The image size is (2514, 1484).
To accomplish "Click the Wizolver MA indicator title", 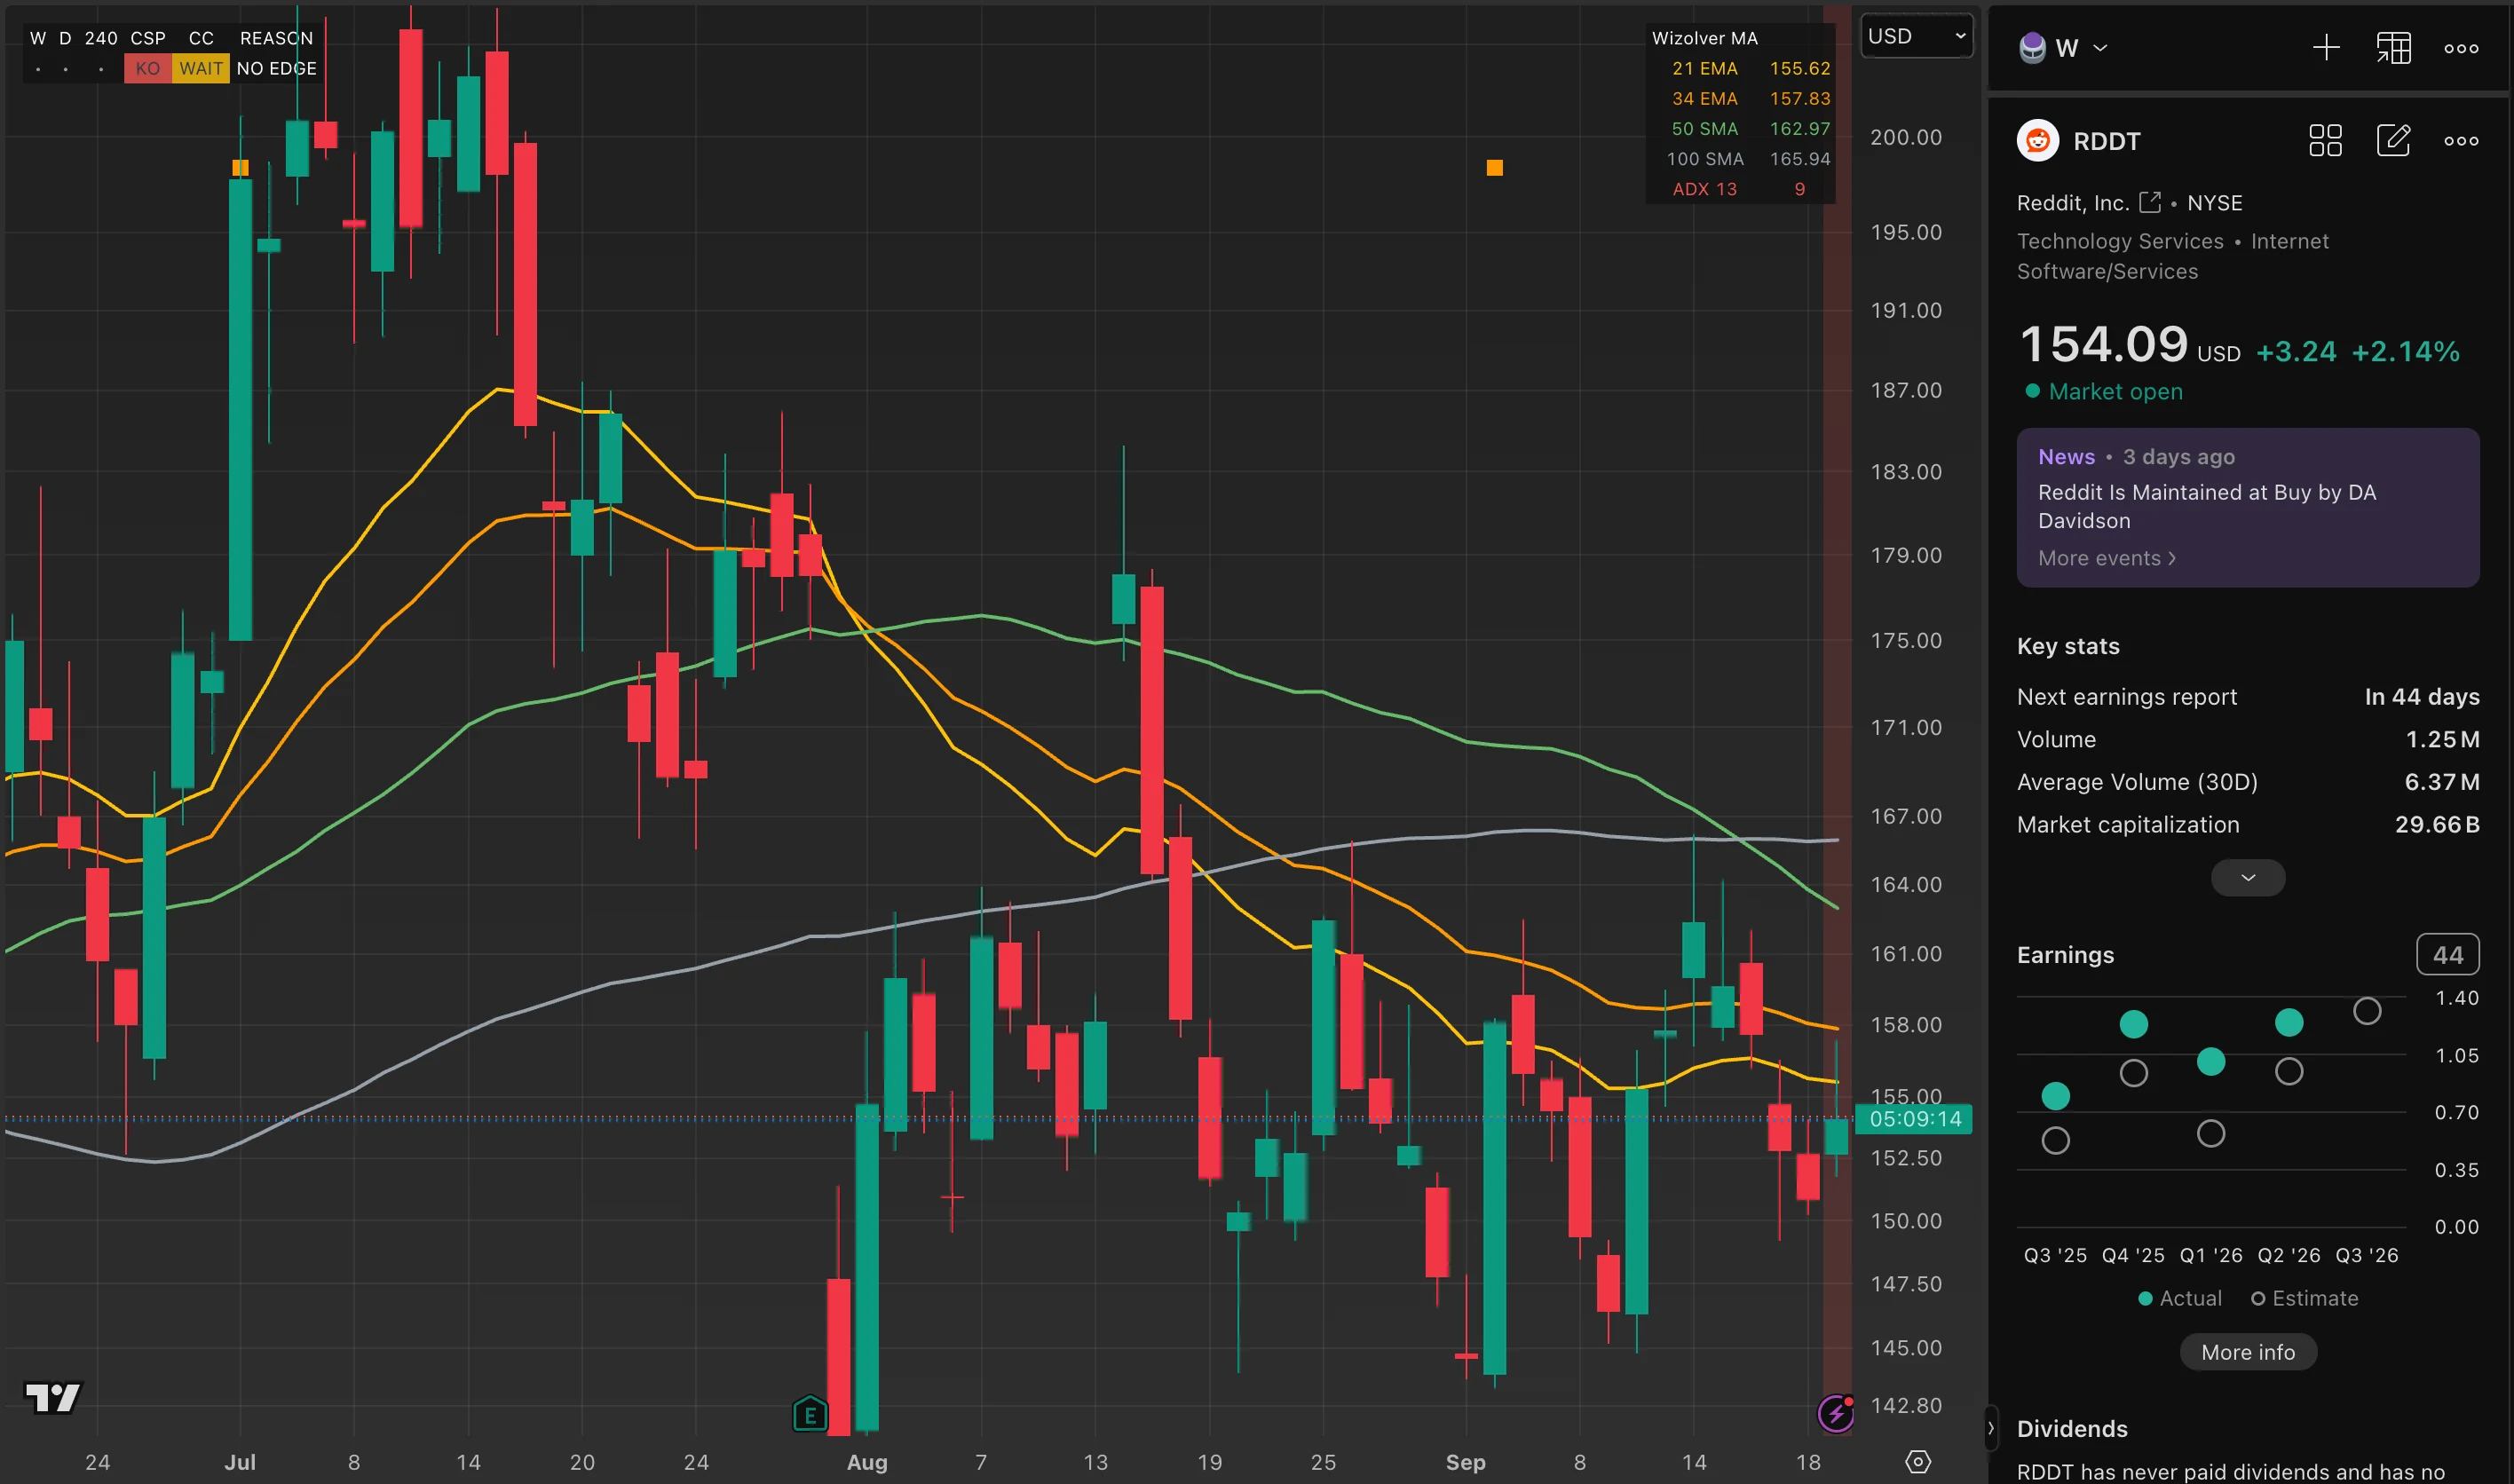I will coord(1705,38).
